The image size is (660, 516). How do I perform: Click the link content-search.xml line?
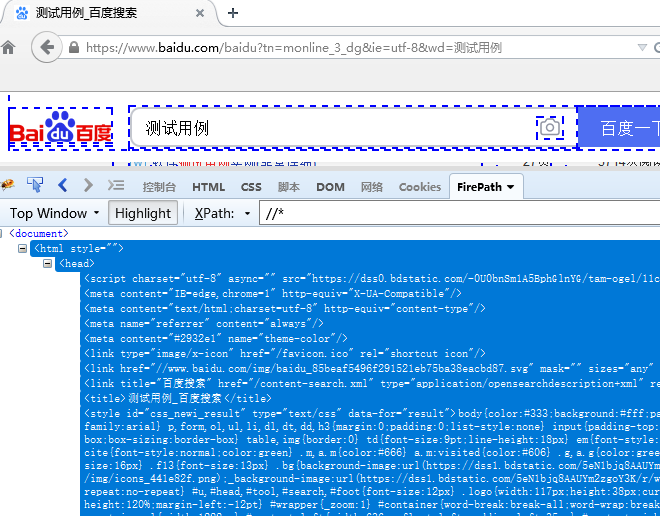372,383
